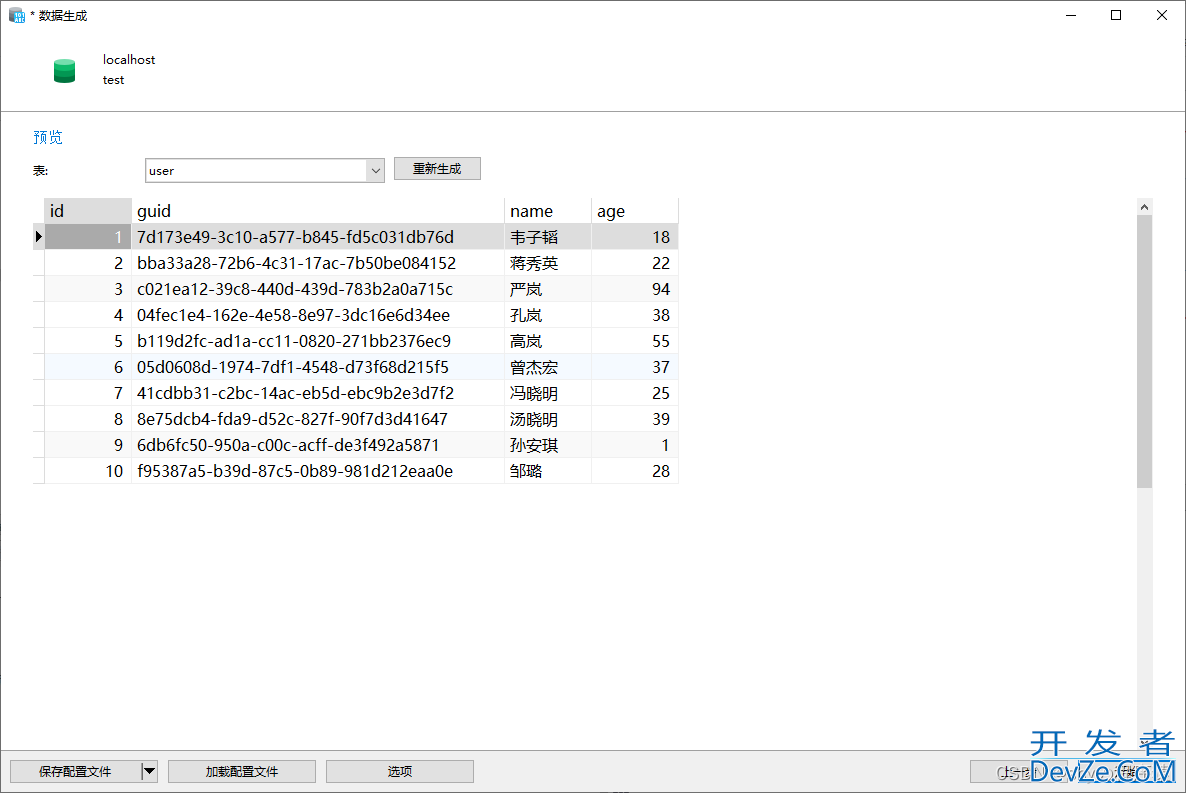The height and width of the screenshot is (793, 1186).
Task: Click the age column header
Action: coord(635,211)
